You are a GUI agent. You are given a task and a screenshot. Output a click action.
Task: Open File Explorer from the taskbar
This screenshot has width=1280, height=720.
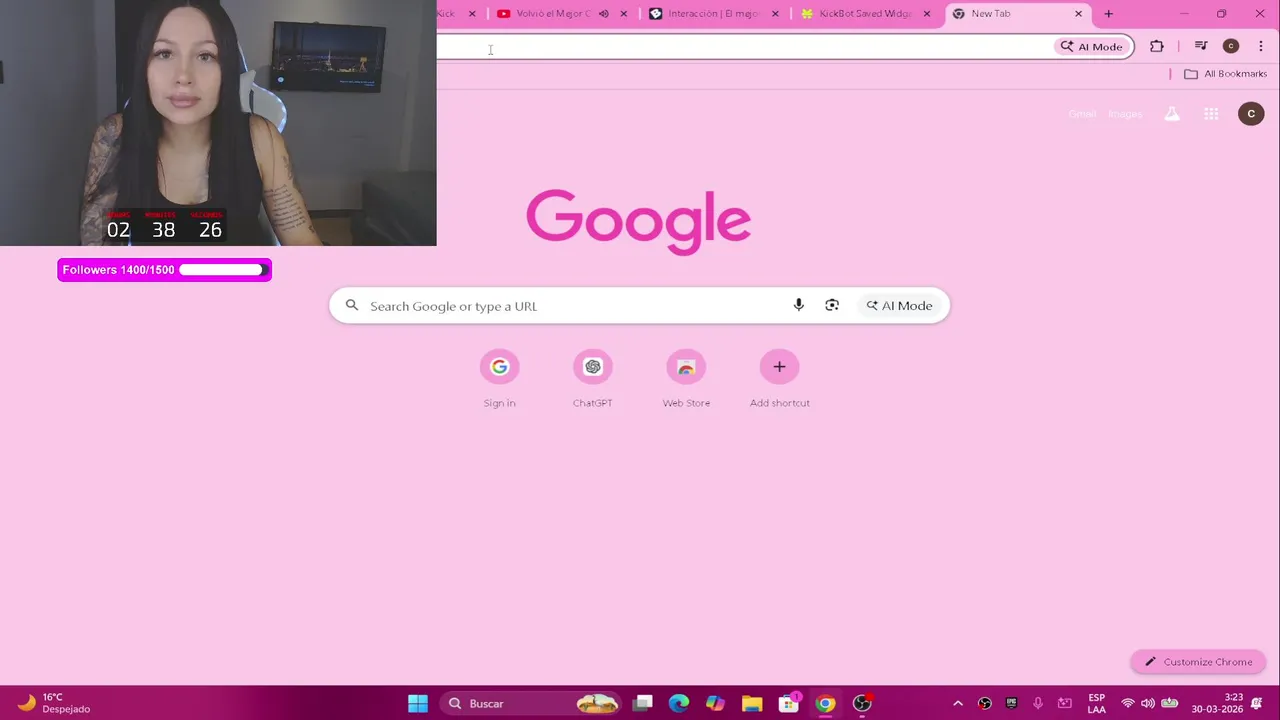tap(752, 704)
